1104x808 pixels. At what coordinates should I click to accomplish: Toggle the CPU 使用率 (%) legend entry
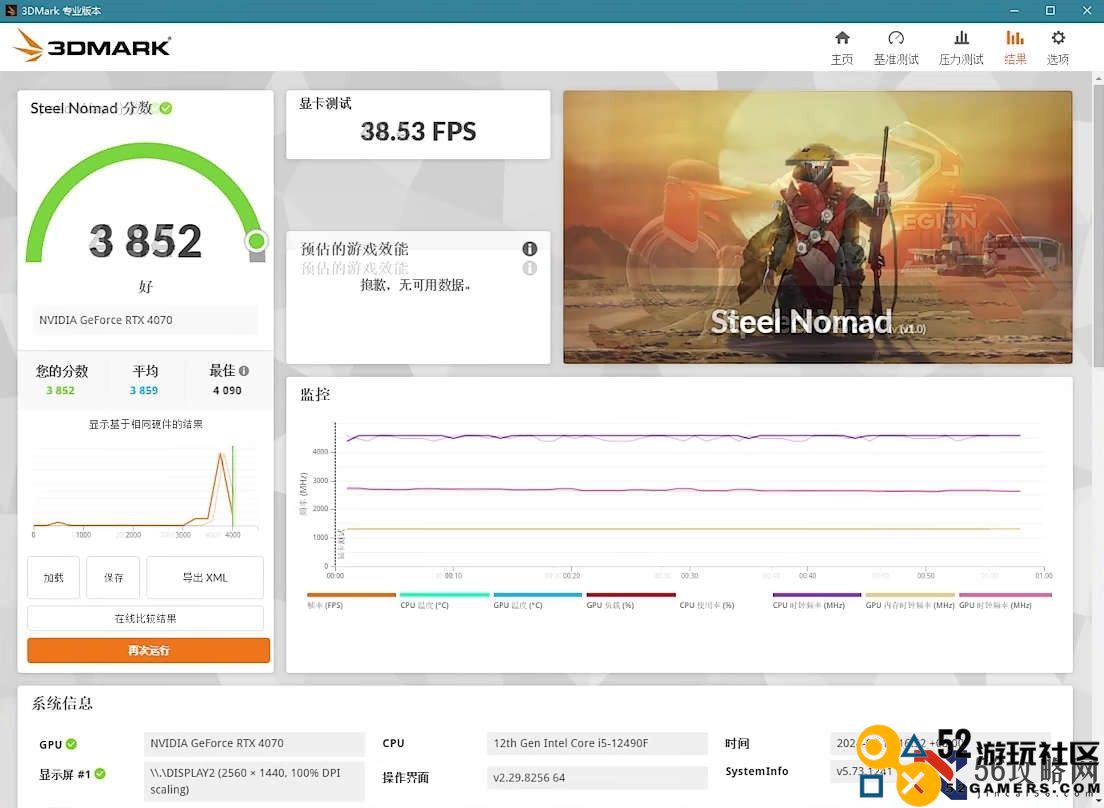[707, 605]
